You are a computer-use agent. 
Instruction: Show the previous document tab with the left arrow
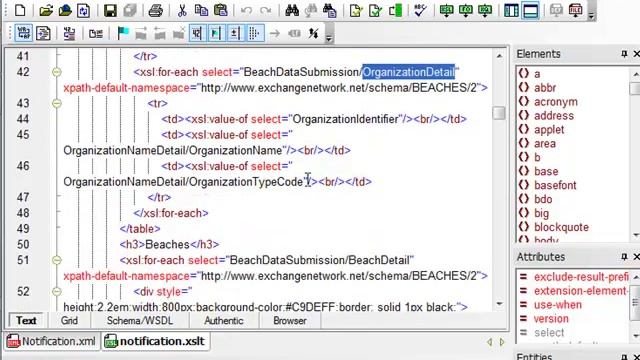(x=489, y=342)
